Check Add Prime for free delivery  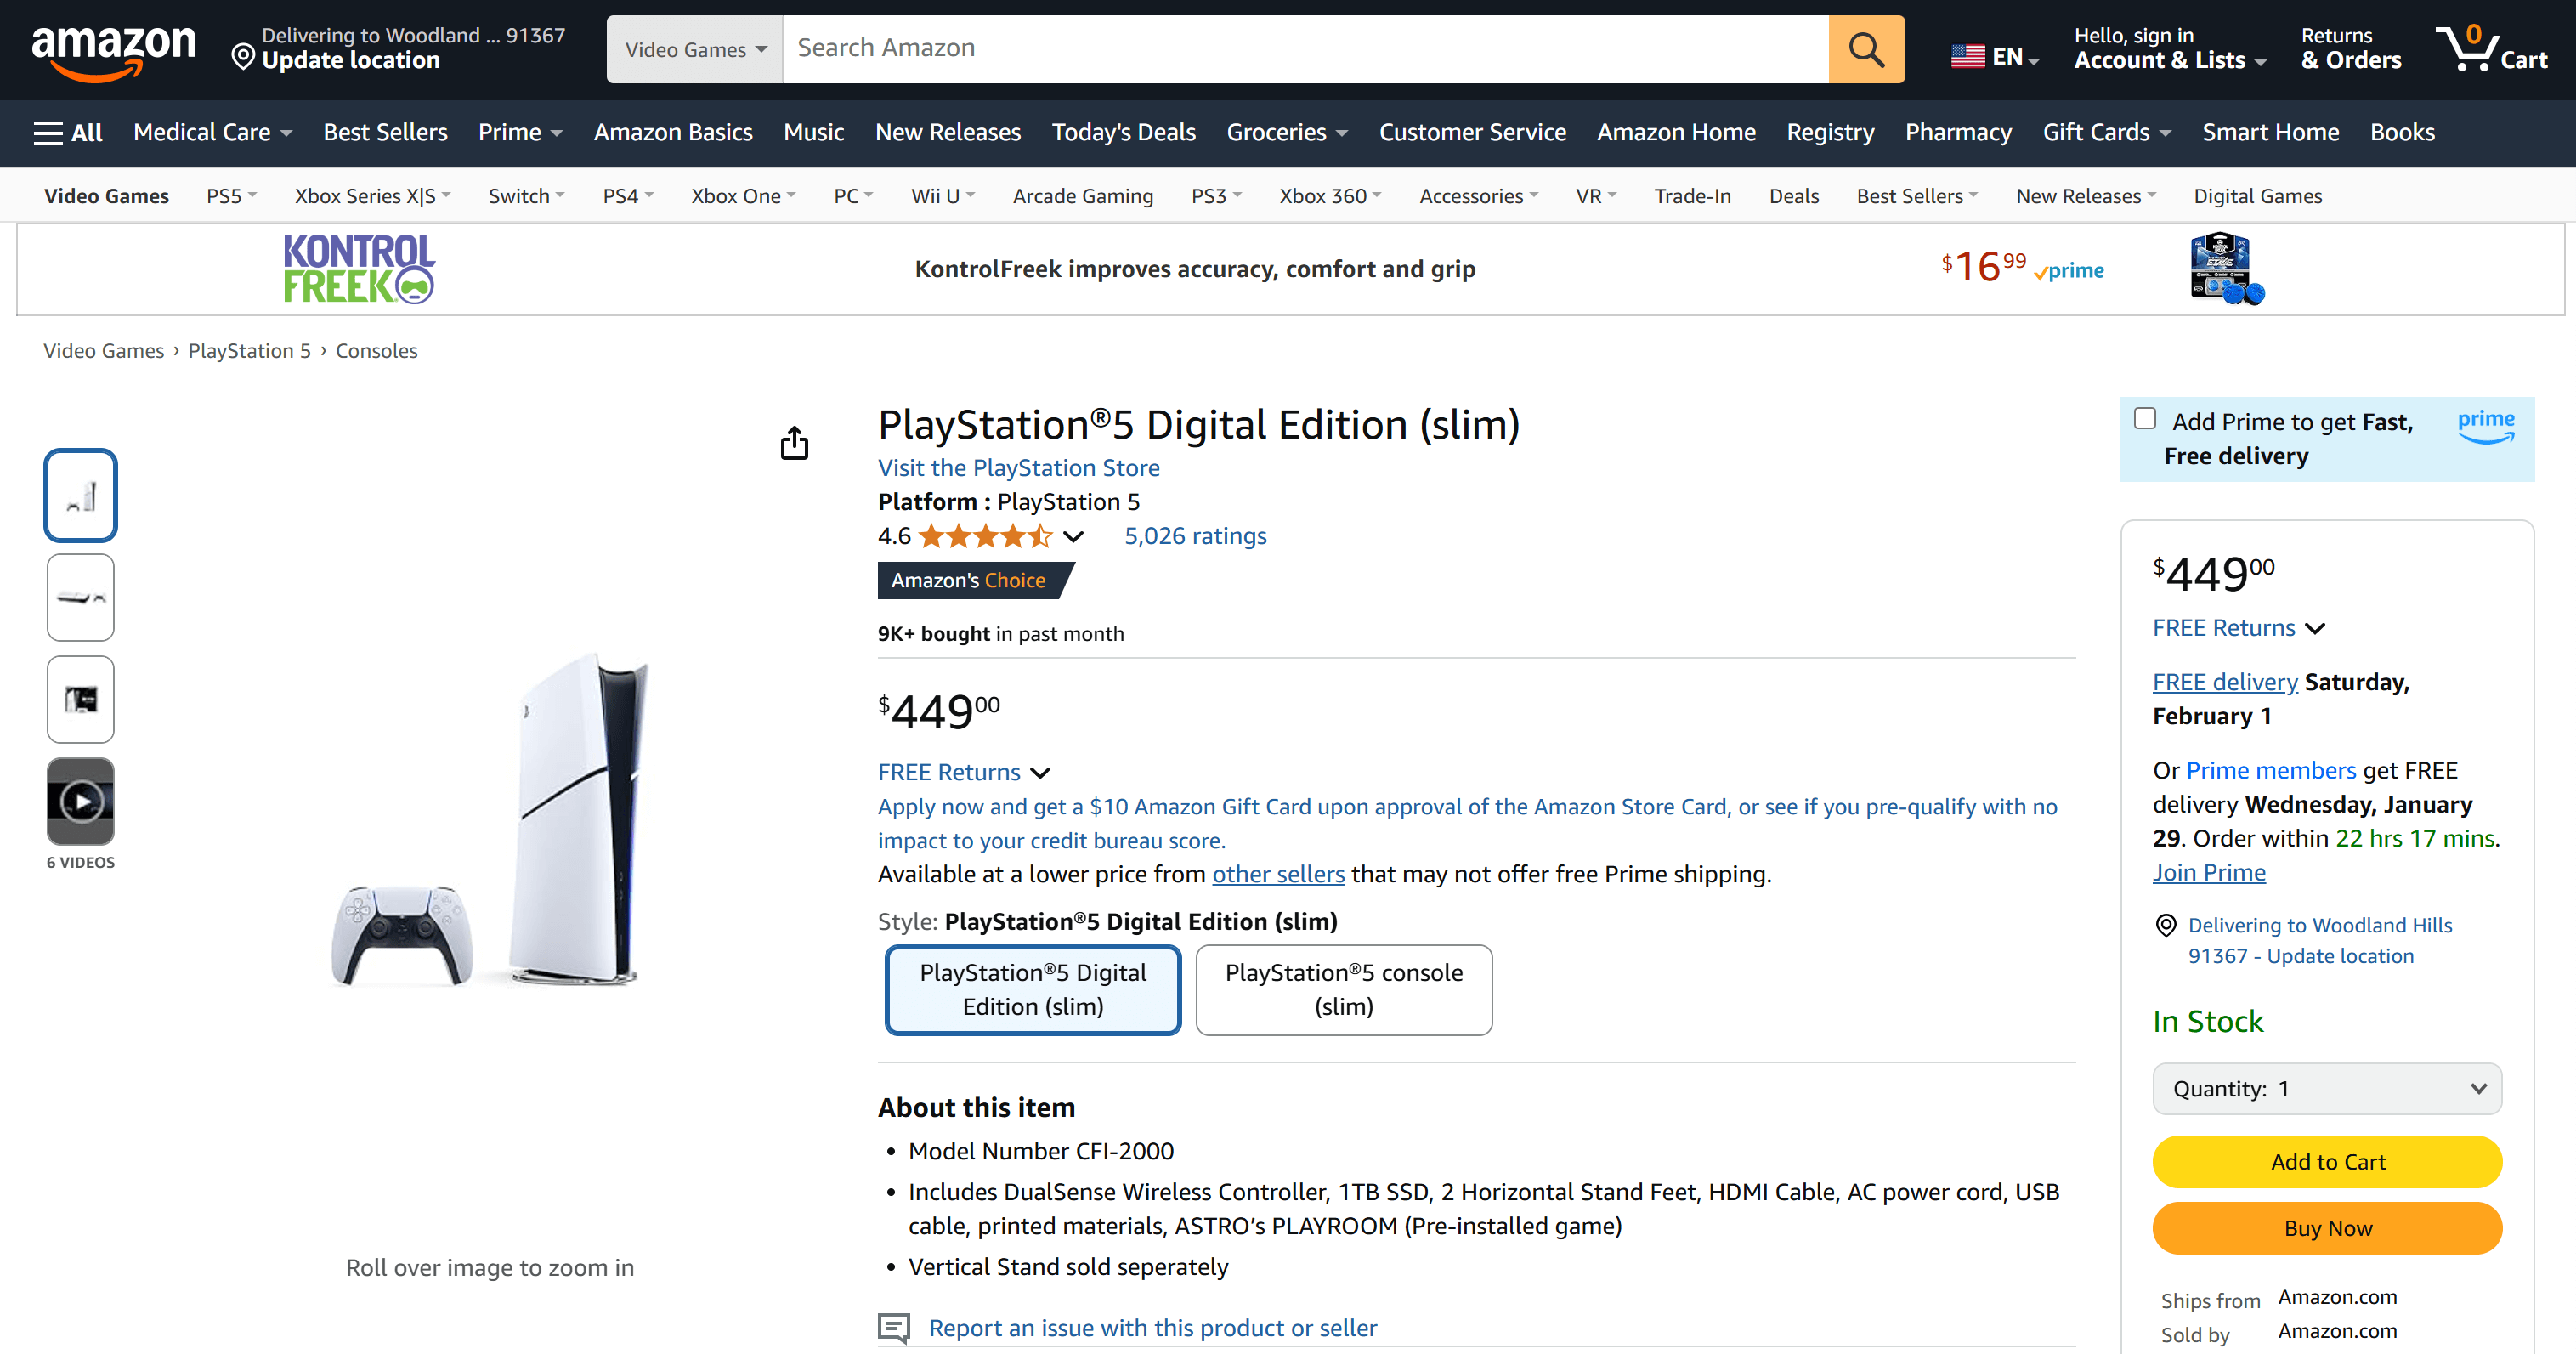coord(2145,418)
